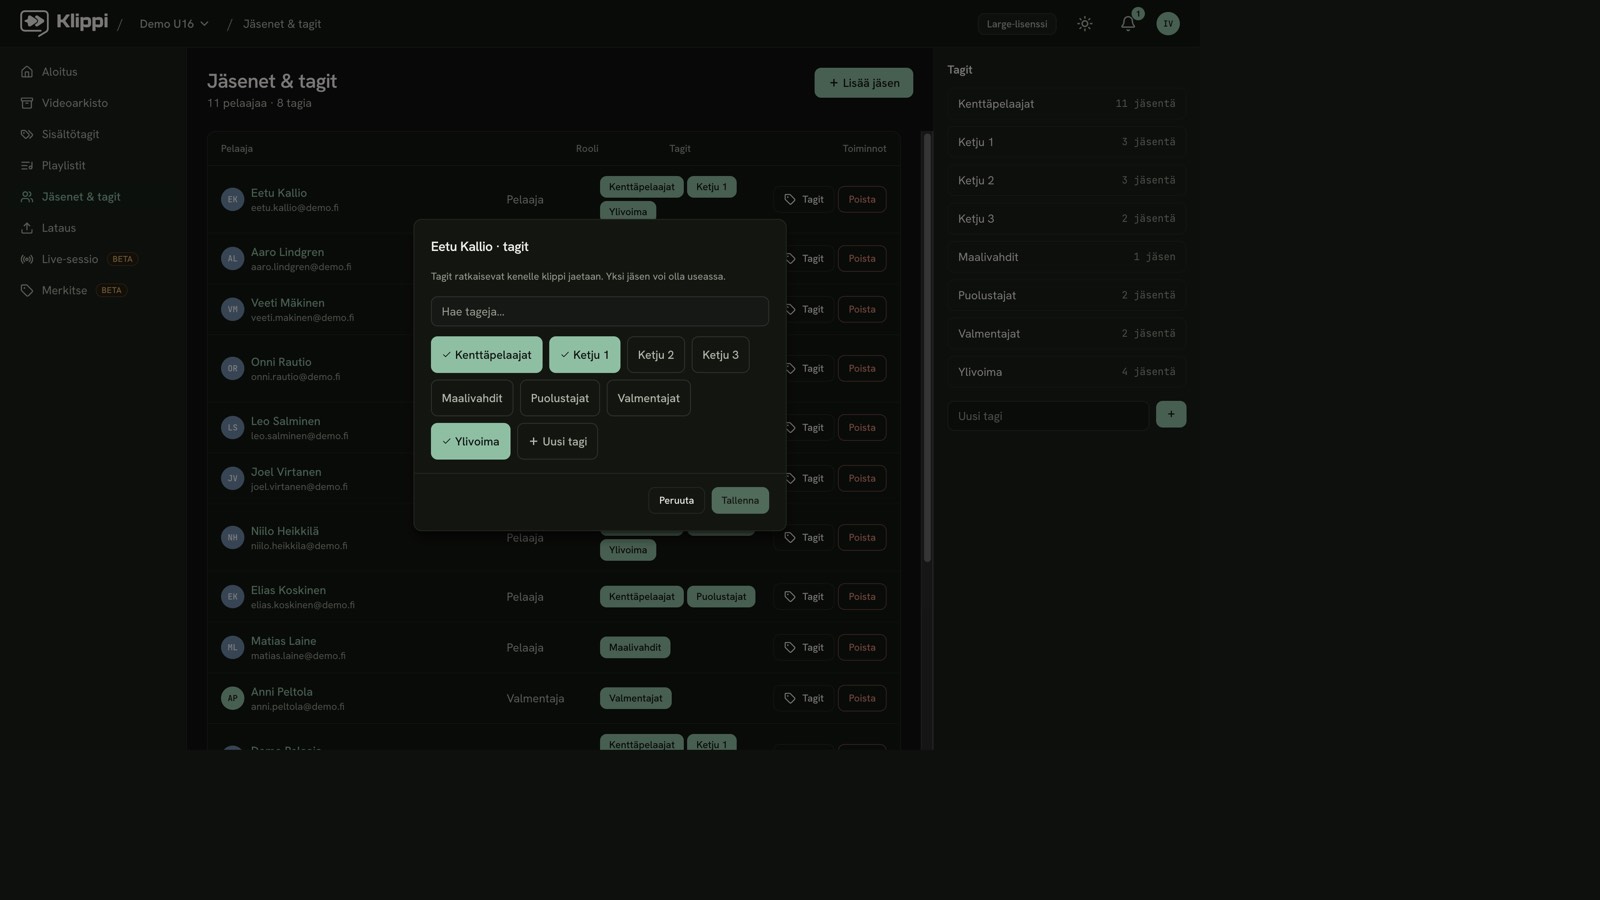The image size is (1600, 900).
Task: Click the Large-lisenssi badge
Action: (1017, 24)
